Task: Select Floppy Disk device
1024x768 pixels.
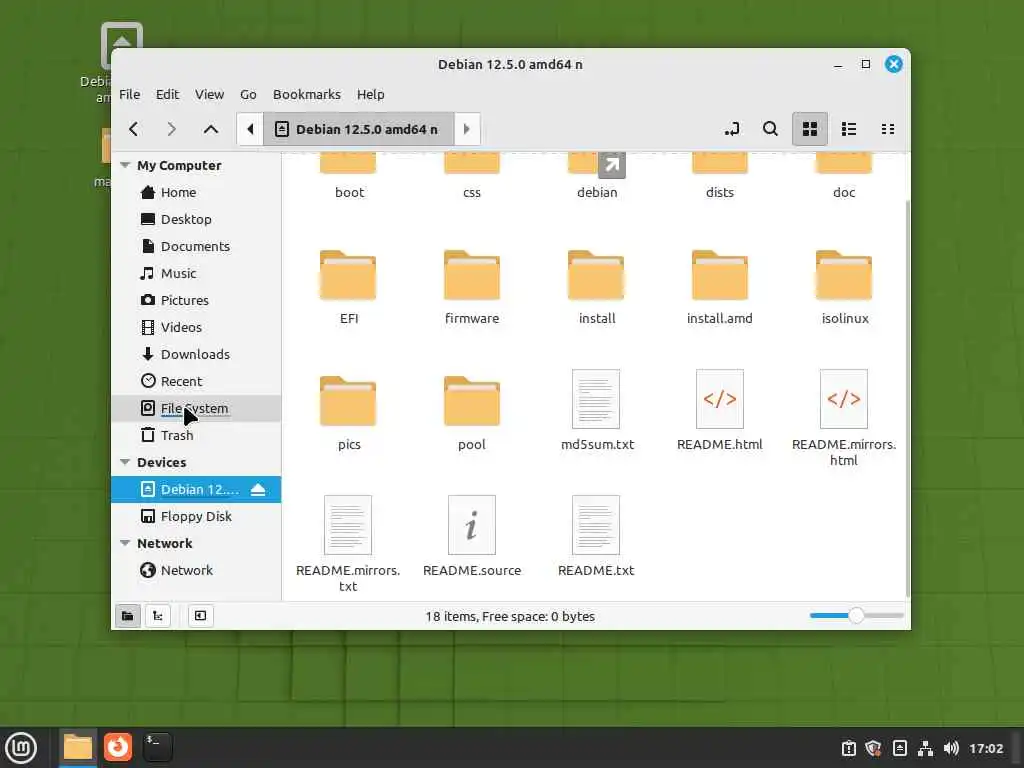Action: coord(196,516)
